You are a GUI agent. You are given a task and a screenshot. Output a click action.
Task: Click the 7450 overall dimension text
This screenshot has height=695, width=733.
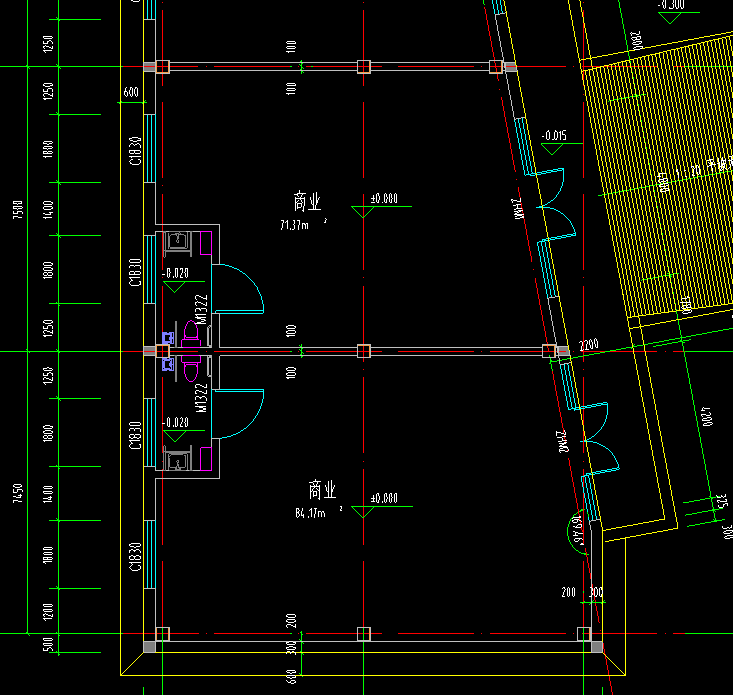[x=17, y=494]
